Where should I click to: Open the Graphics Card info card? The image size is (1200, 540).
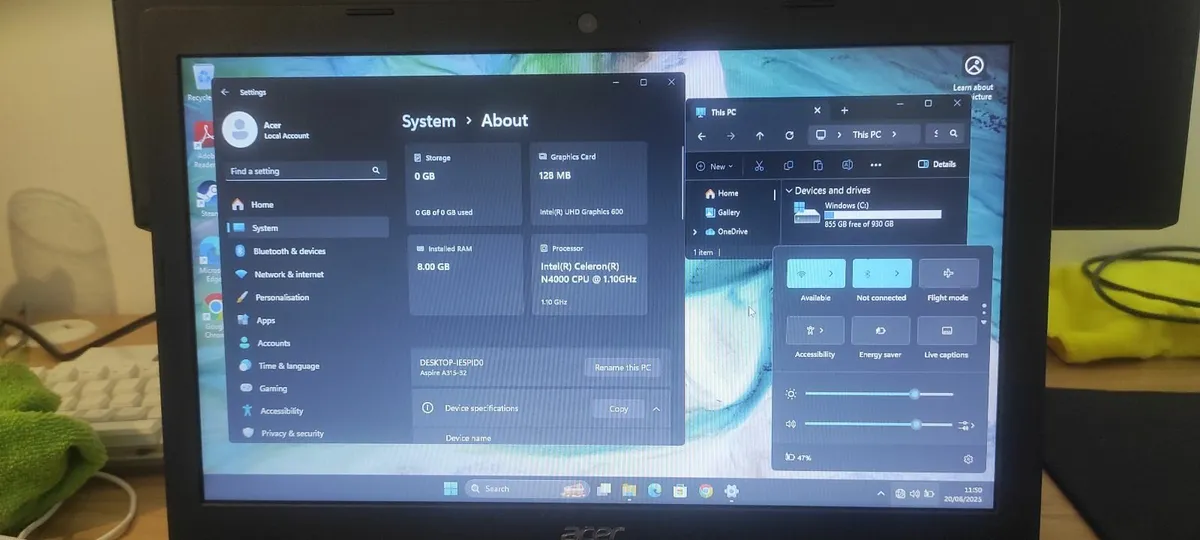click(589, 184)
